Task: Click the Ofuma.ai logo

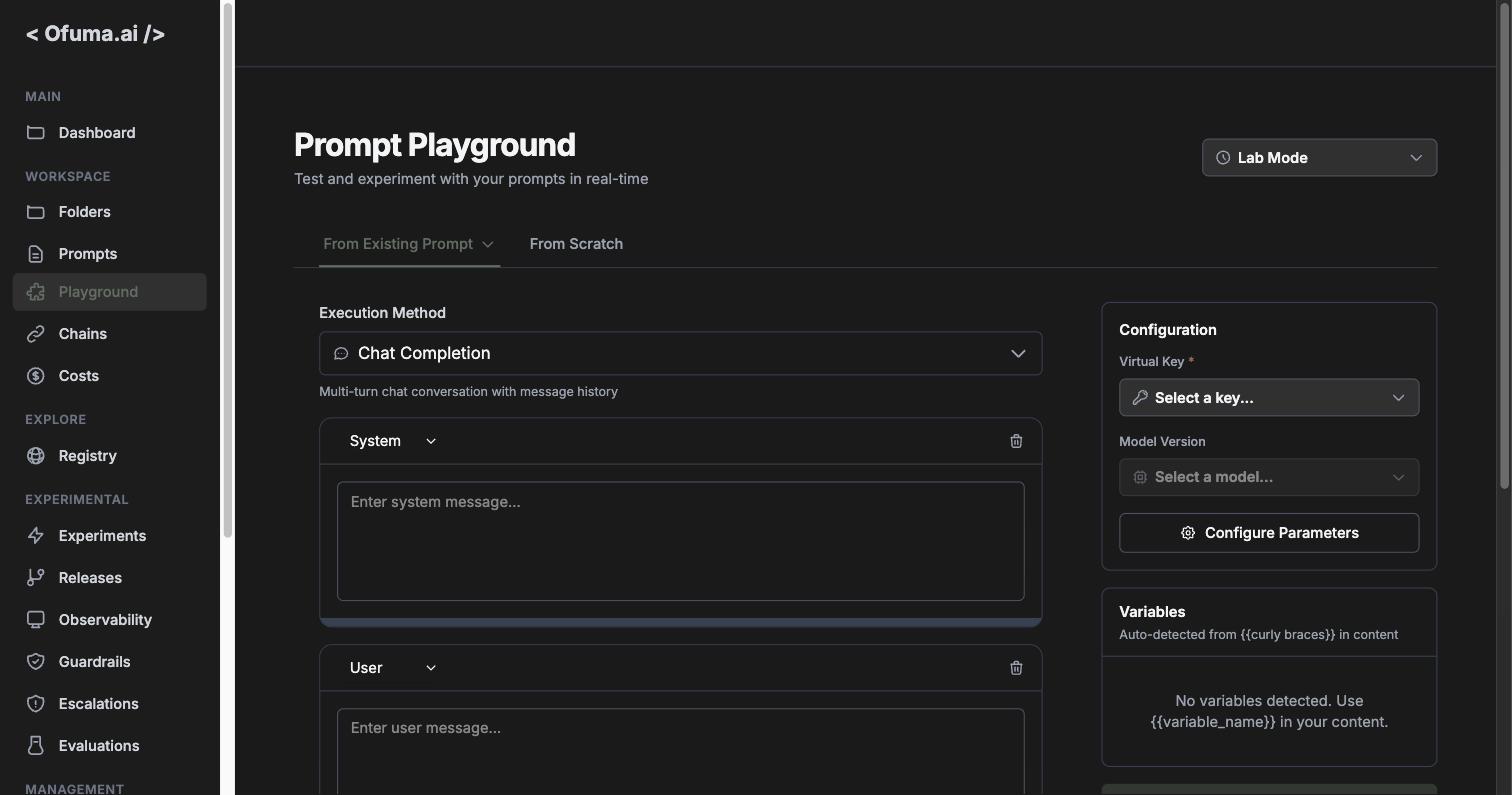Action: coord(95,34)
